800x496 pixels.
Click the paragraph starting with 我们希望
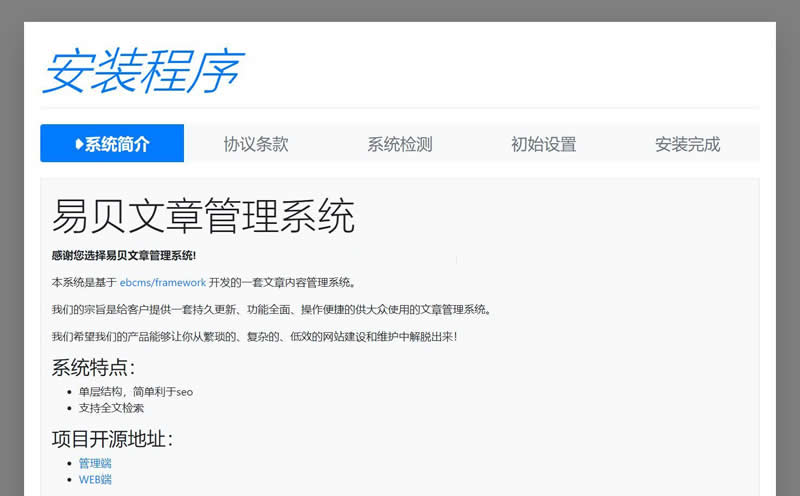254,336
